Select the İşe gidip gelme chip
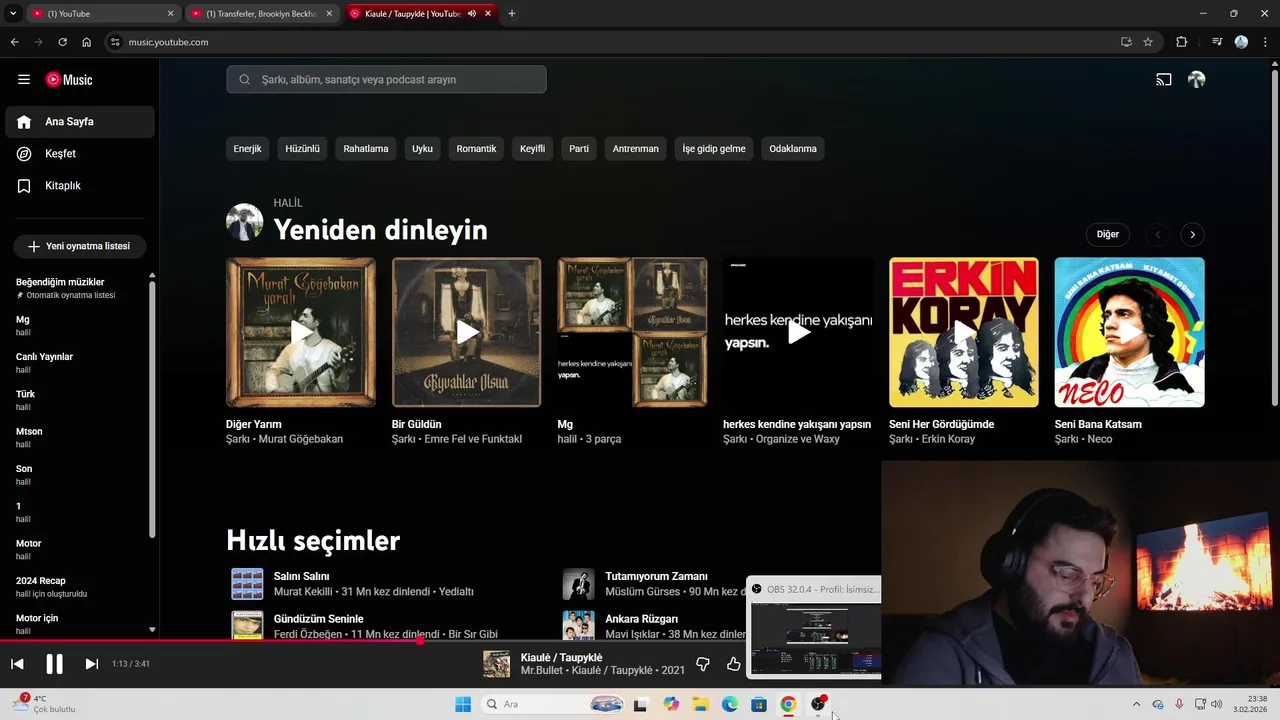The height and width of the screenshot is (720, 1280). [x=714, y=149]
